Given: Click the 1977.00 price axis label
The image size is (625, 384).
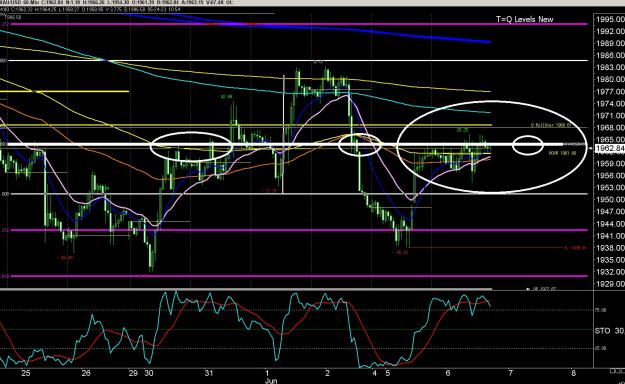Looking at the screenshot, I should pyautogui.click(x=610, y=91).
